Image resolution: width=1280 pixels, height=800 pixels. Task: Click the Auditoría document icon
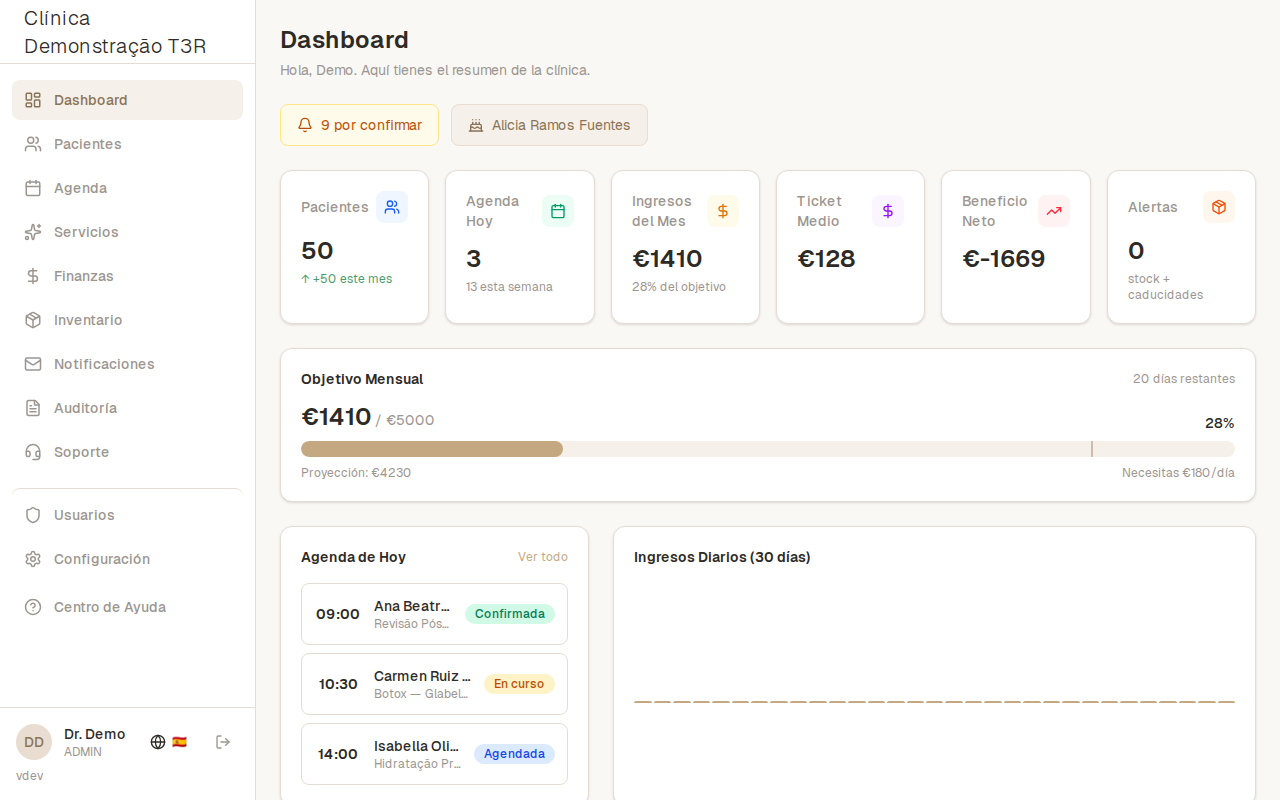[32, 407]
